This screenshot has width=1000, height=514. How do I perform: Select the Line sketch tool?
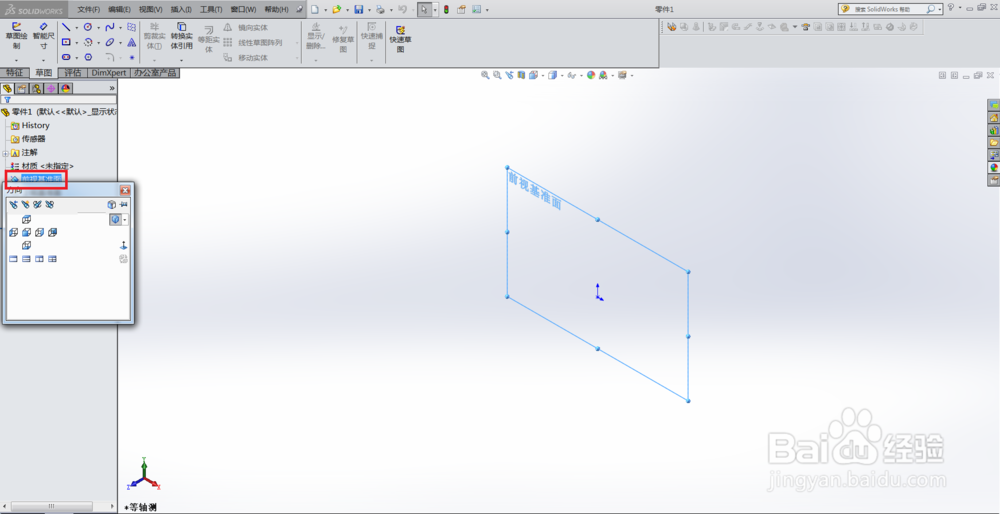click(x=66, y=27)
